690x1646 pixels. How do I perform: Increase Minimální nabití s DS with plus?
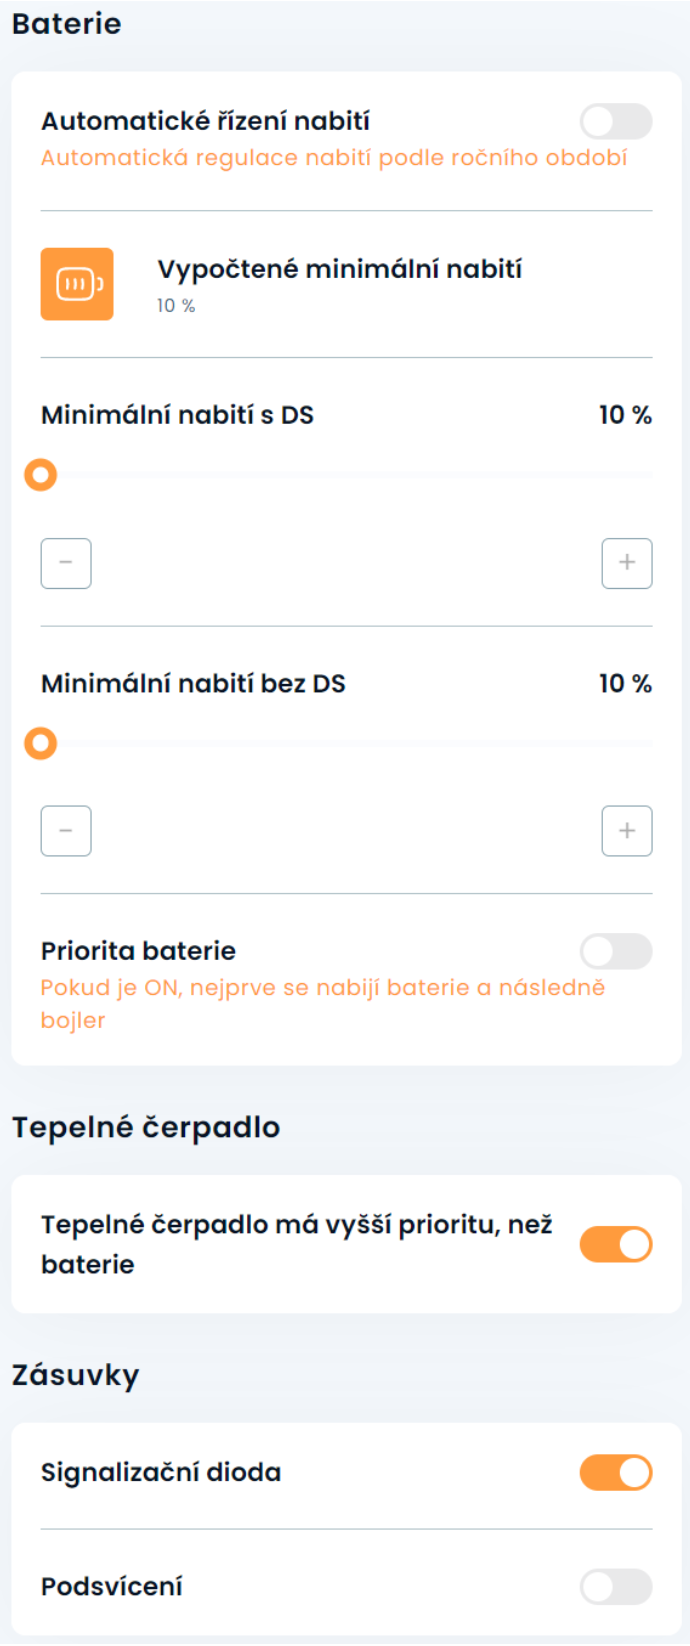pyautogui.click(x=627, y=563)
